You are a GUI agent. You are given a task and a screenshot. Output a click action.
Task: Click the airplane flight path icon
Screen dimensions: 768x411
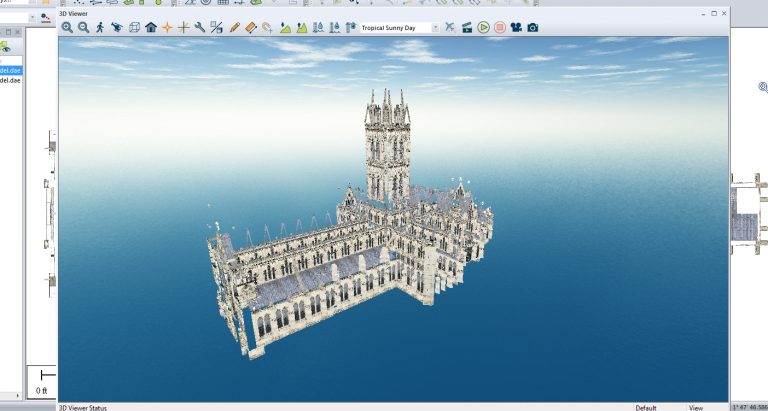[x=450, y=27]
